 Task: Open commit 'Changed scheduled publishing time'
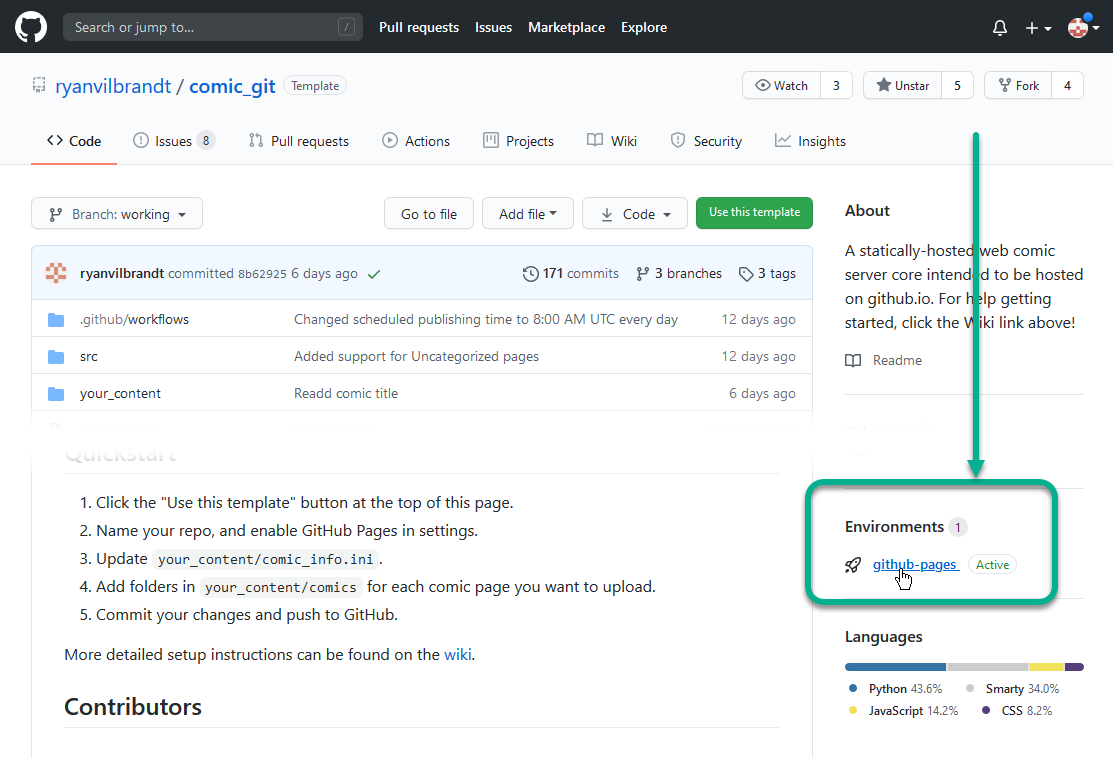[486, 319]
